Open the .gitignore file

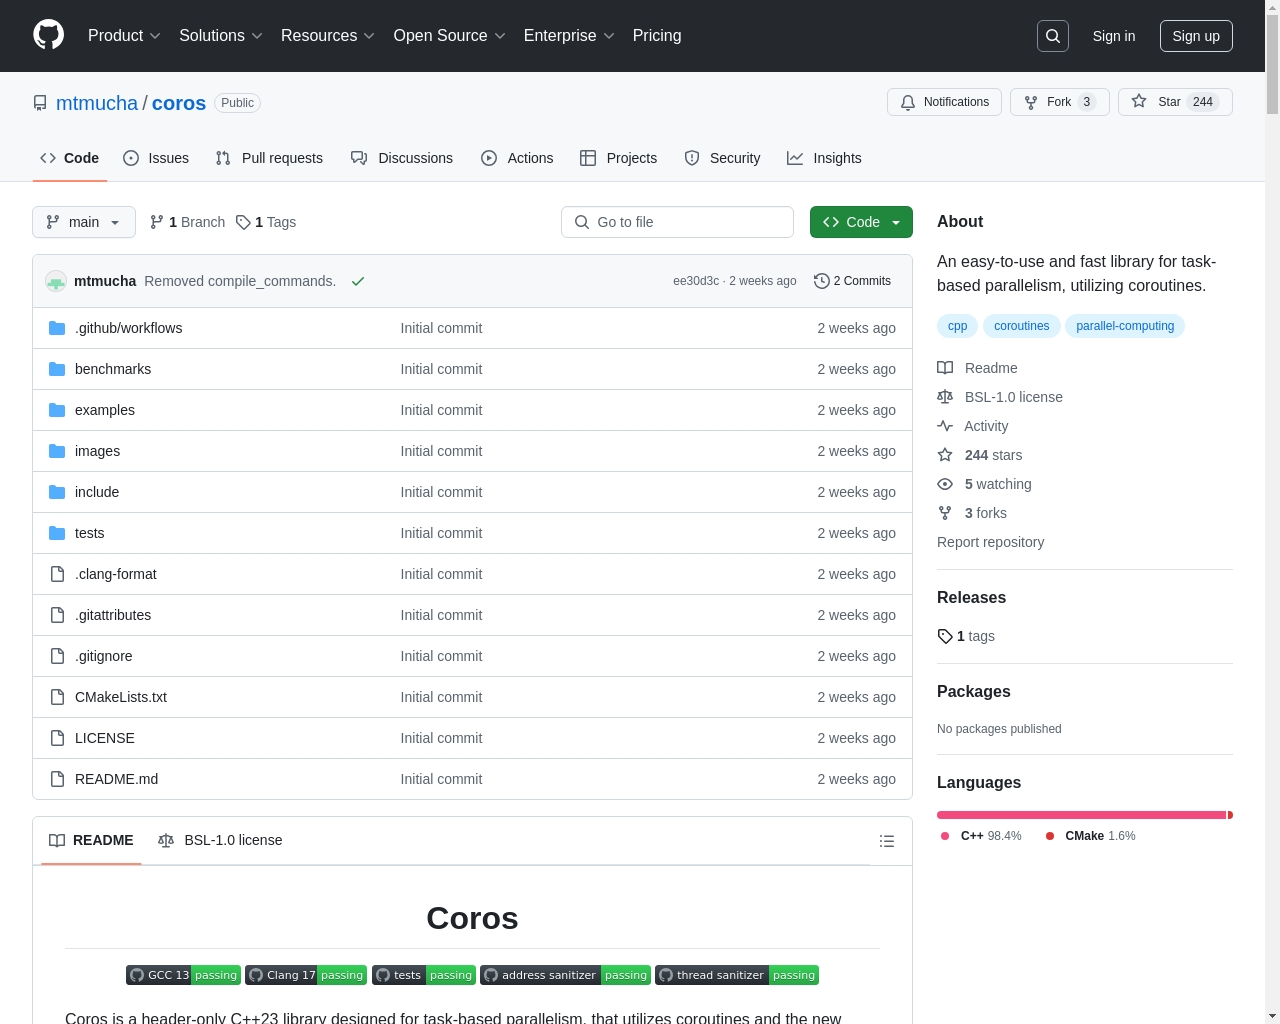[103, 656]
